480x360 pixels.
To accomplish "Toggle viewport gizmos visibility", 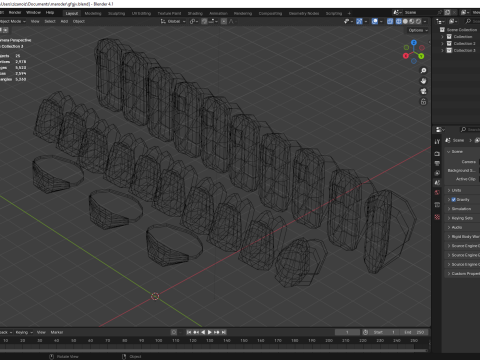I will click(359, 21).
